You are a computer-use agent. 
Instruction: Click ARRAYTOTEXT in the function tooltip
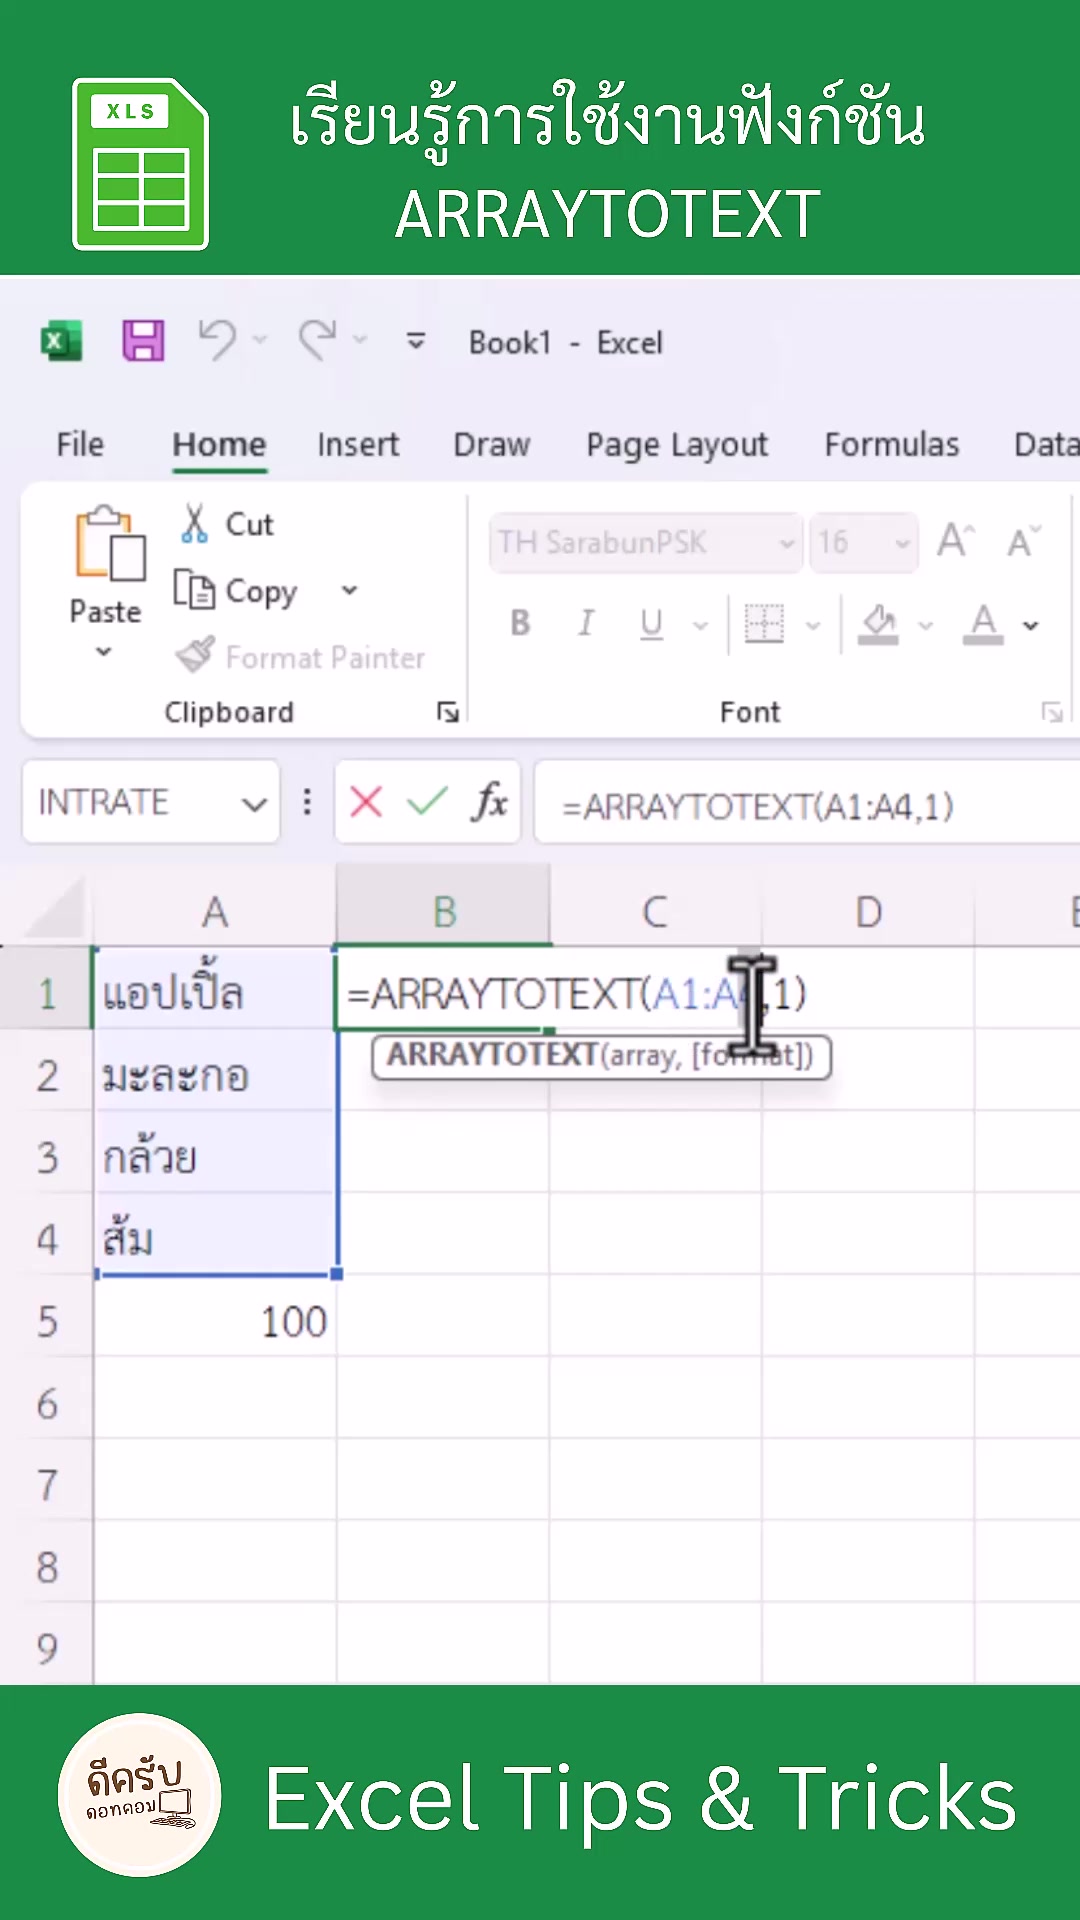(x=492, y=1054)
